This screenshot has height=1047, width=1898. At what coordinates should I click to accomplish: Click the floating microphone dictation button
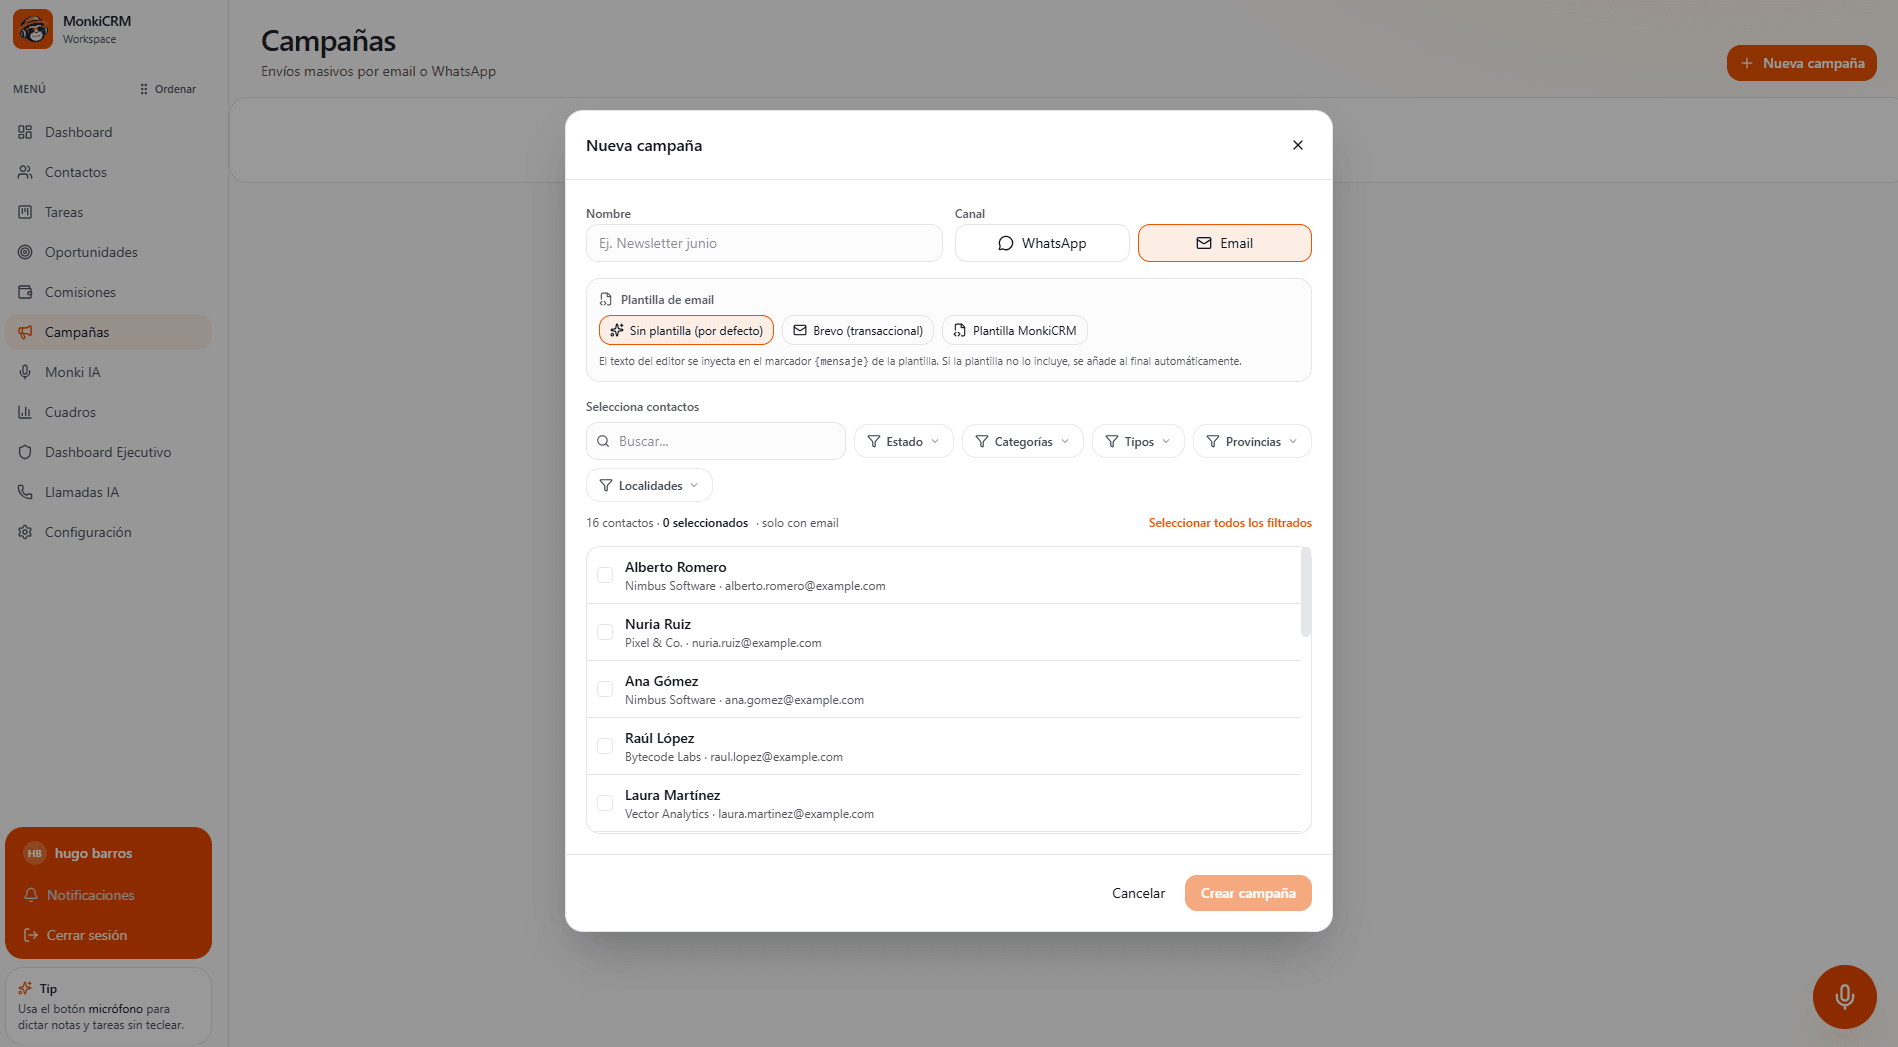(x=1844, y=996)
